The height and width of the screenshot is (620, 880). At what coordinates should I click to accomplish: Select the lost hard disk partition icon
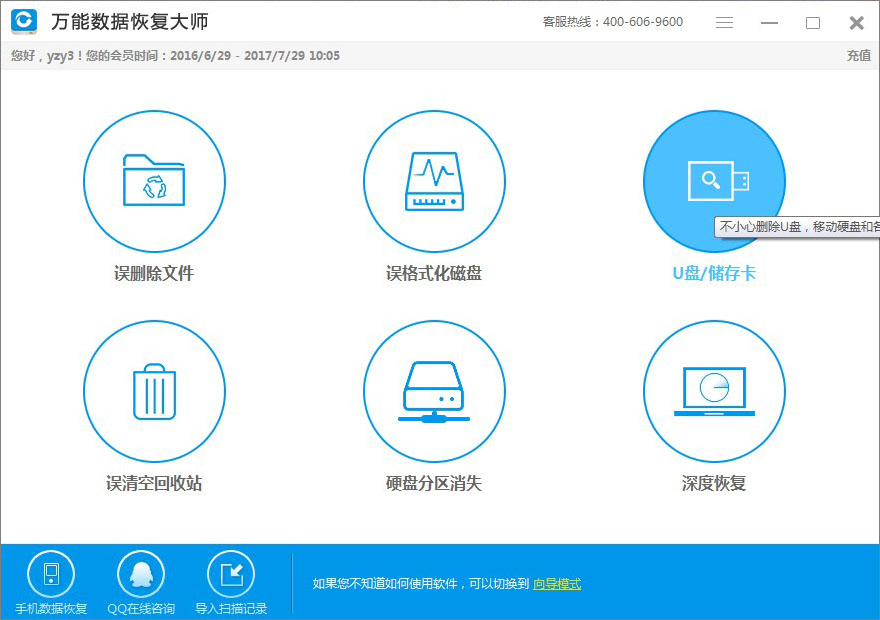point(434,391)
